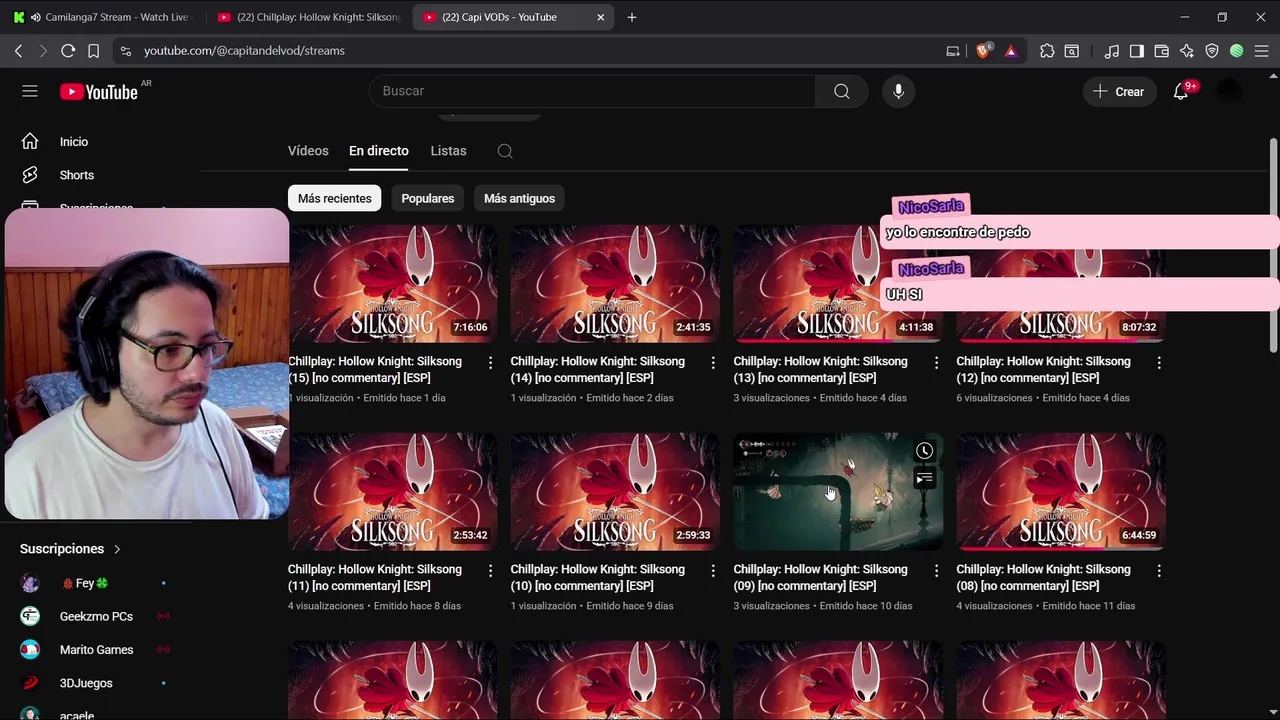Open the account avatar menu
This screenshot has height=720, width=1280.
pyautogui.click(x=1228, y=91)
